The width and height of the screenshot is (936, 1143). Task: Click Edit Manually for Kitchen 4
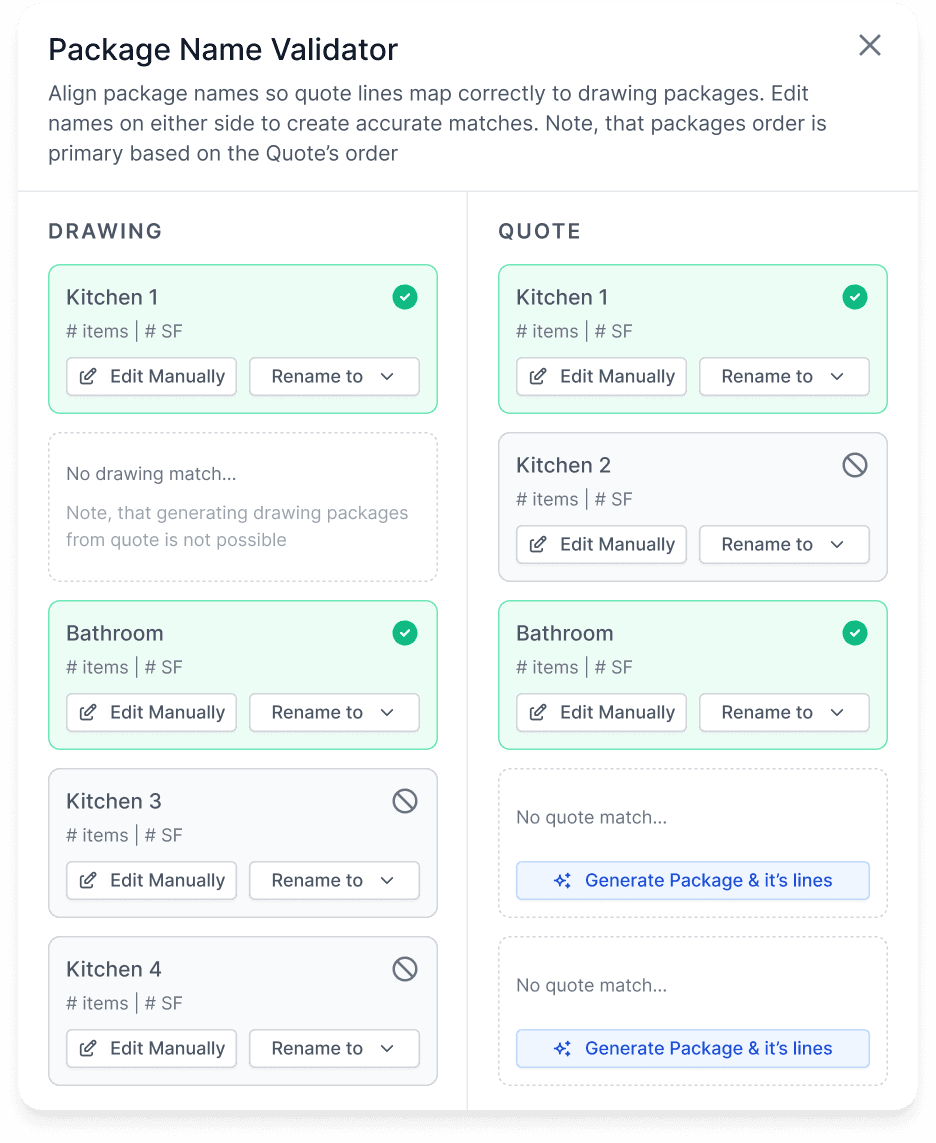coord(152,1049)
